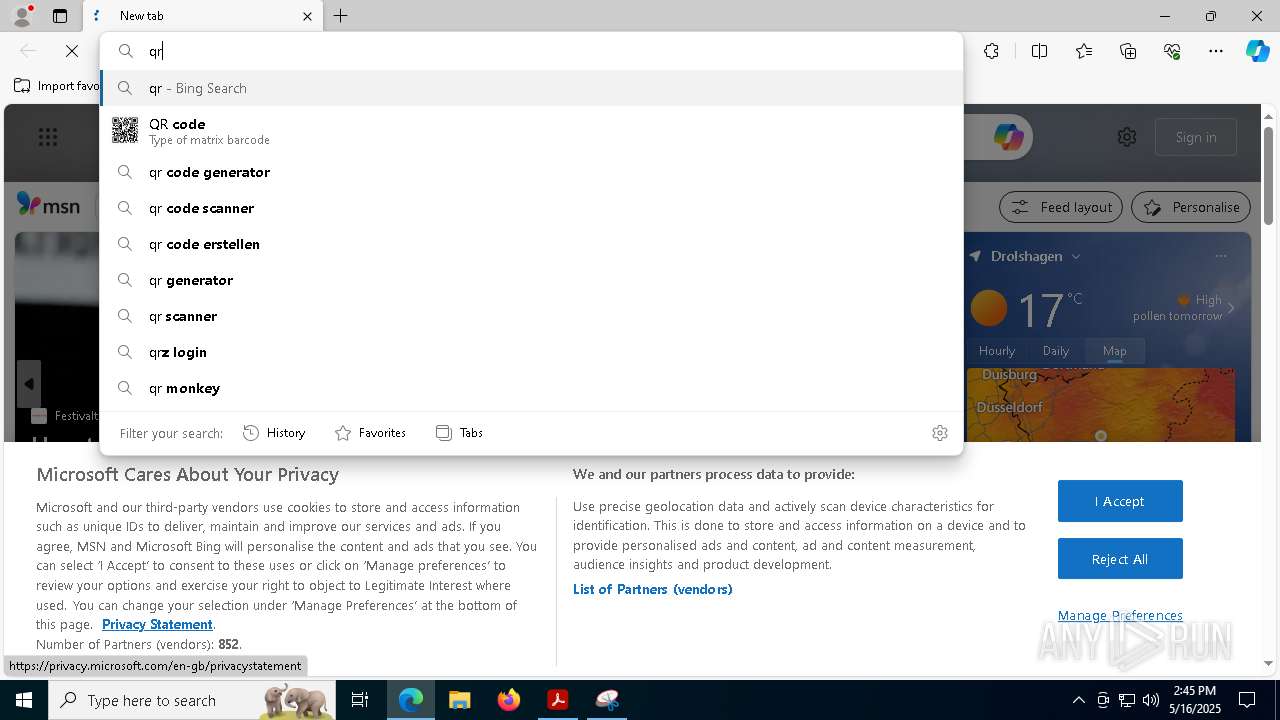Open Manage Preferences link

(x=1120, y=615)
